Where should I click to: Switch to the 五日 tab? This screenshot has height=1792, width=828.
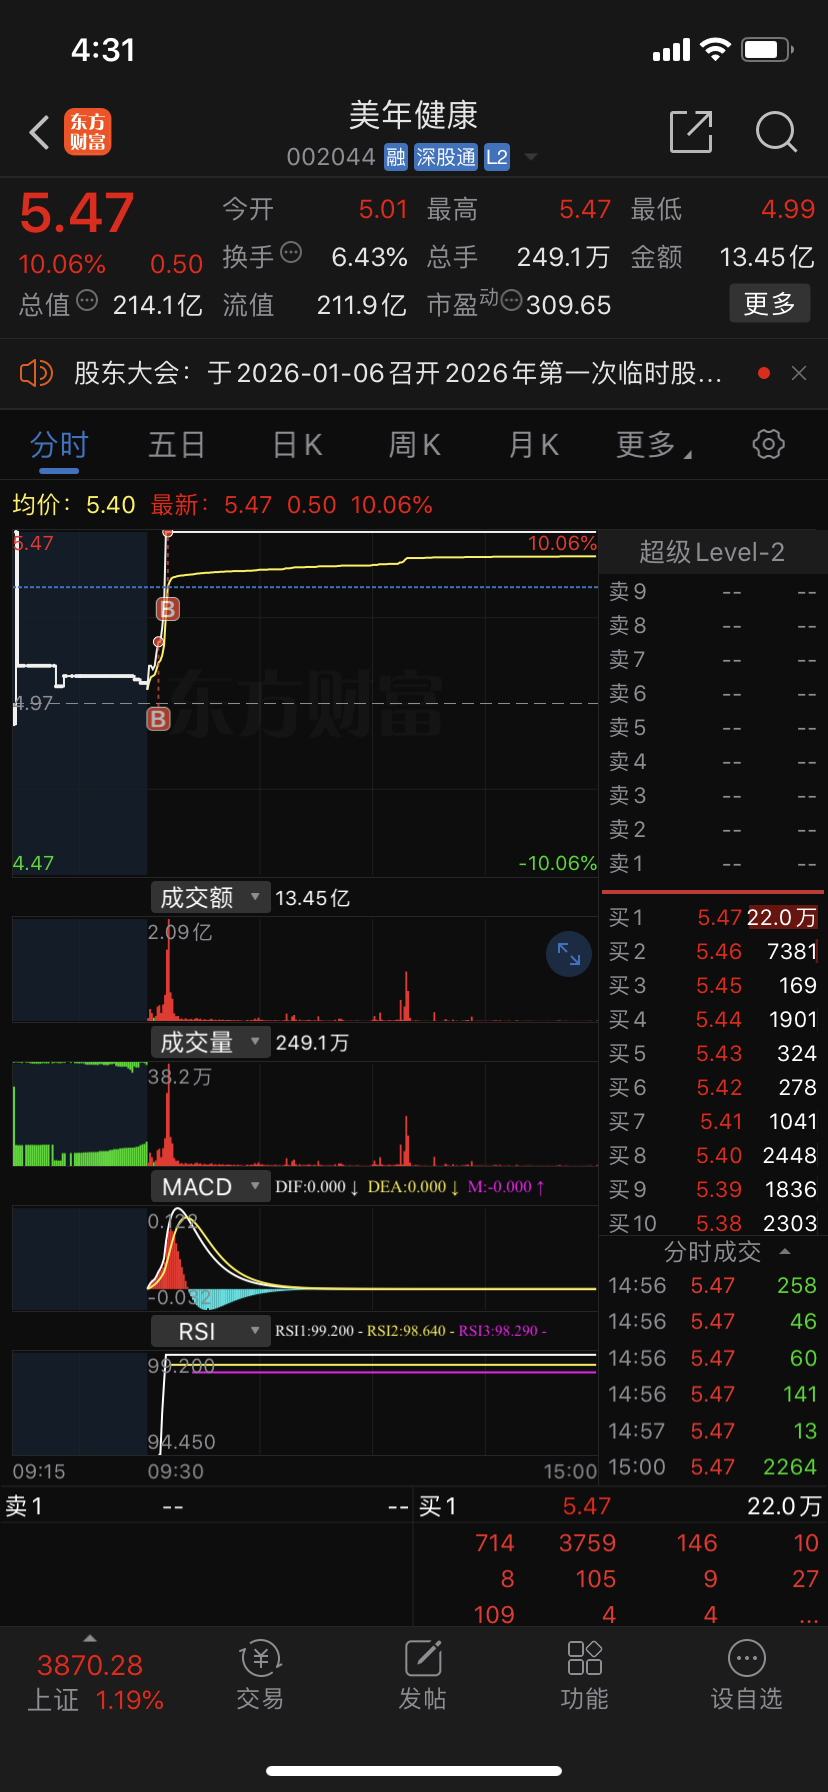(177, 445)
